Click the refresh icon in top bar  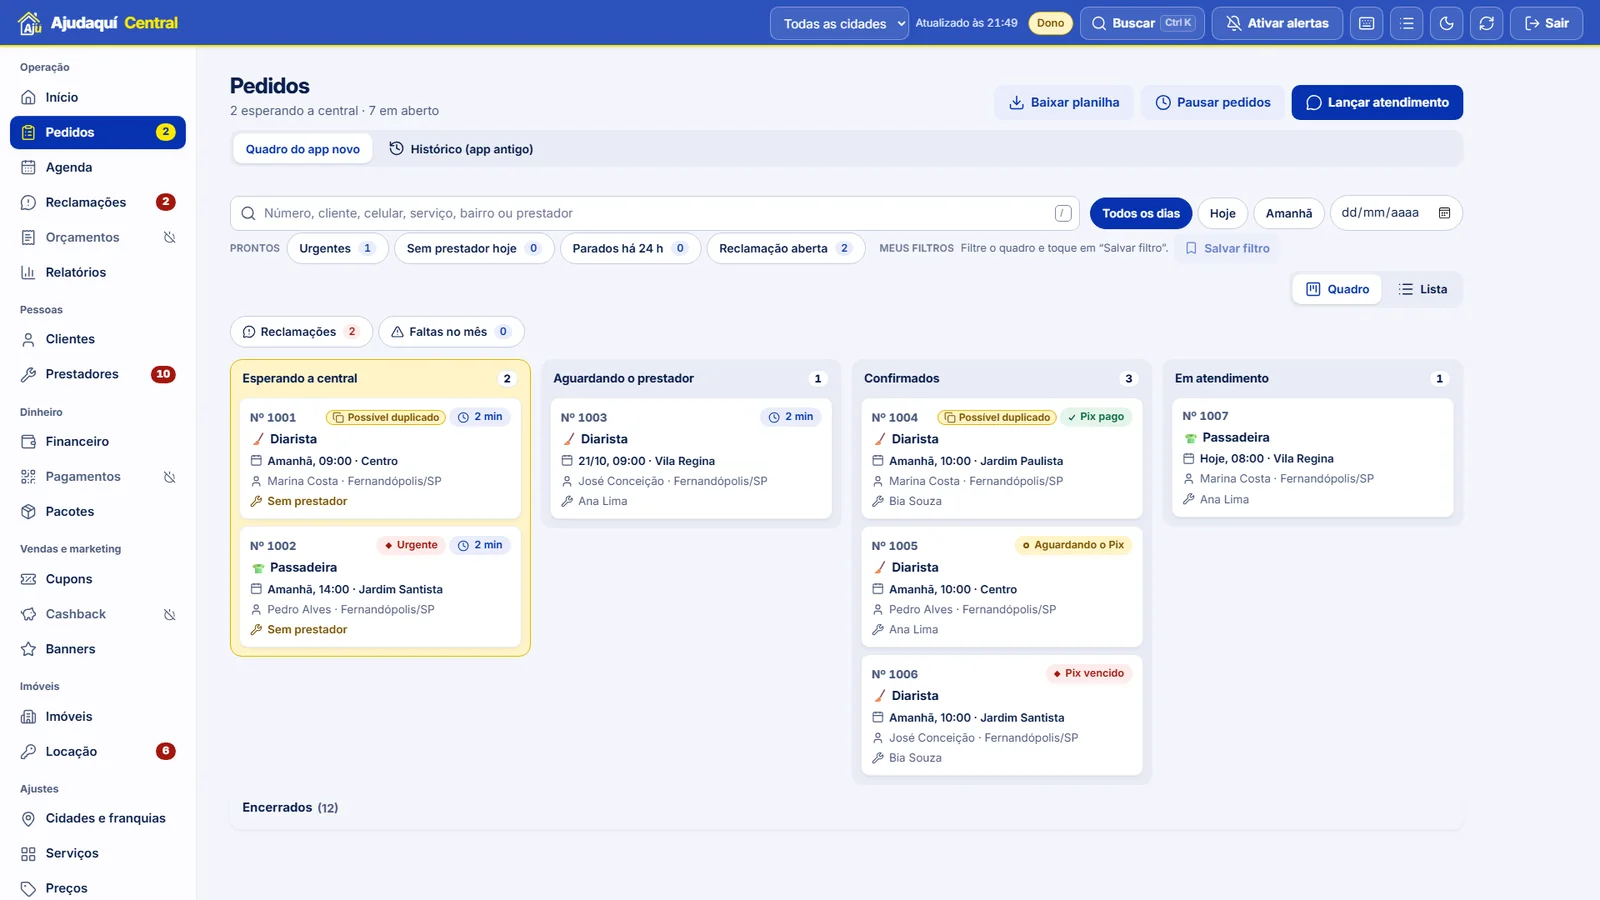tap(1487, 23)
